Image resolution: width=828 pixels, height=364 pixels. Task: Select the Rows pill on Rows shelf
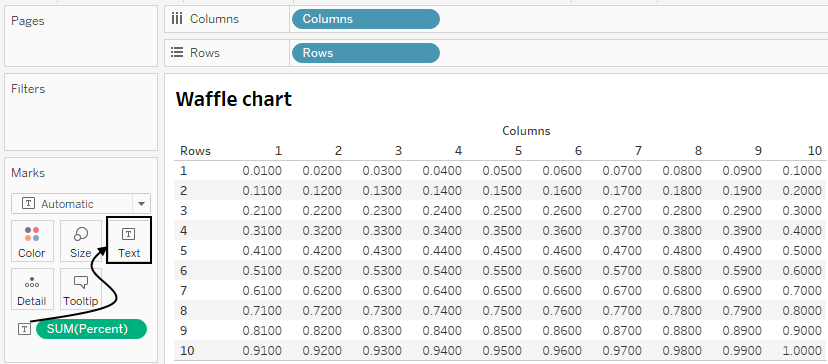tap(365, 53)
